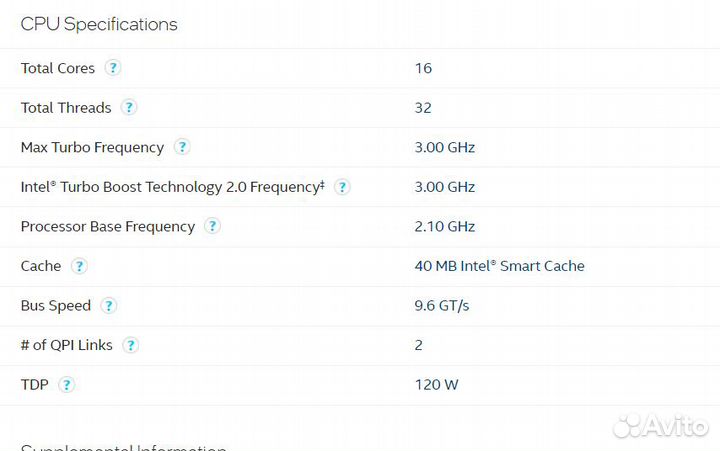Select the 40 MB Intel Smart Cache value
The height and width of the screenshot is (451, 720).
499,266
